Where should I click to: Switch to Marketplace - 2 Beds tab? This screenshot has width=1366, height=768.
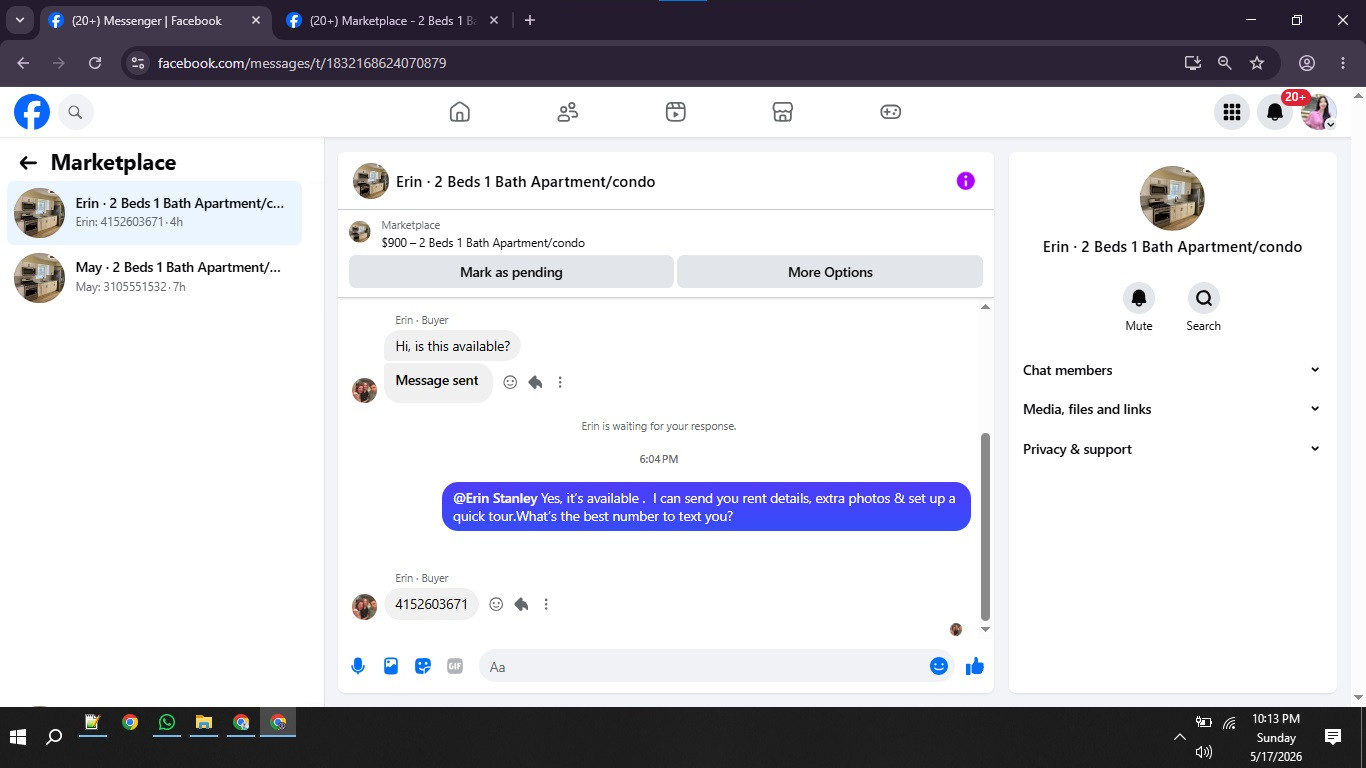(394, 20)
